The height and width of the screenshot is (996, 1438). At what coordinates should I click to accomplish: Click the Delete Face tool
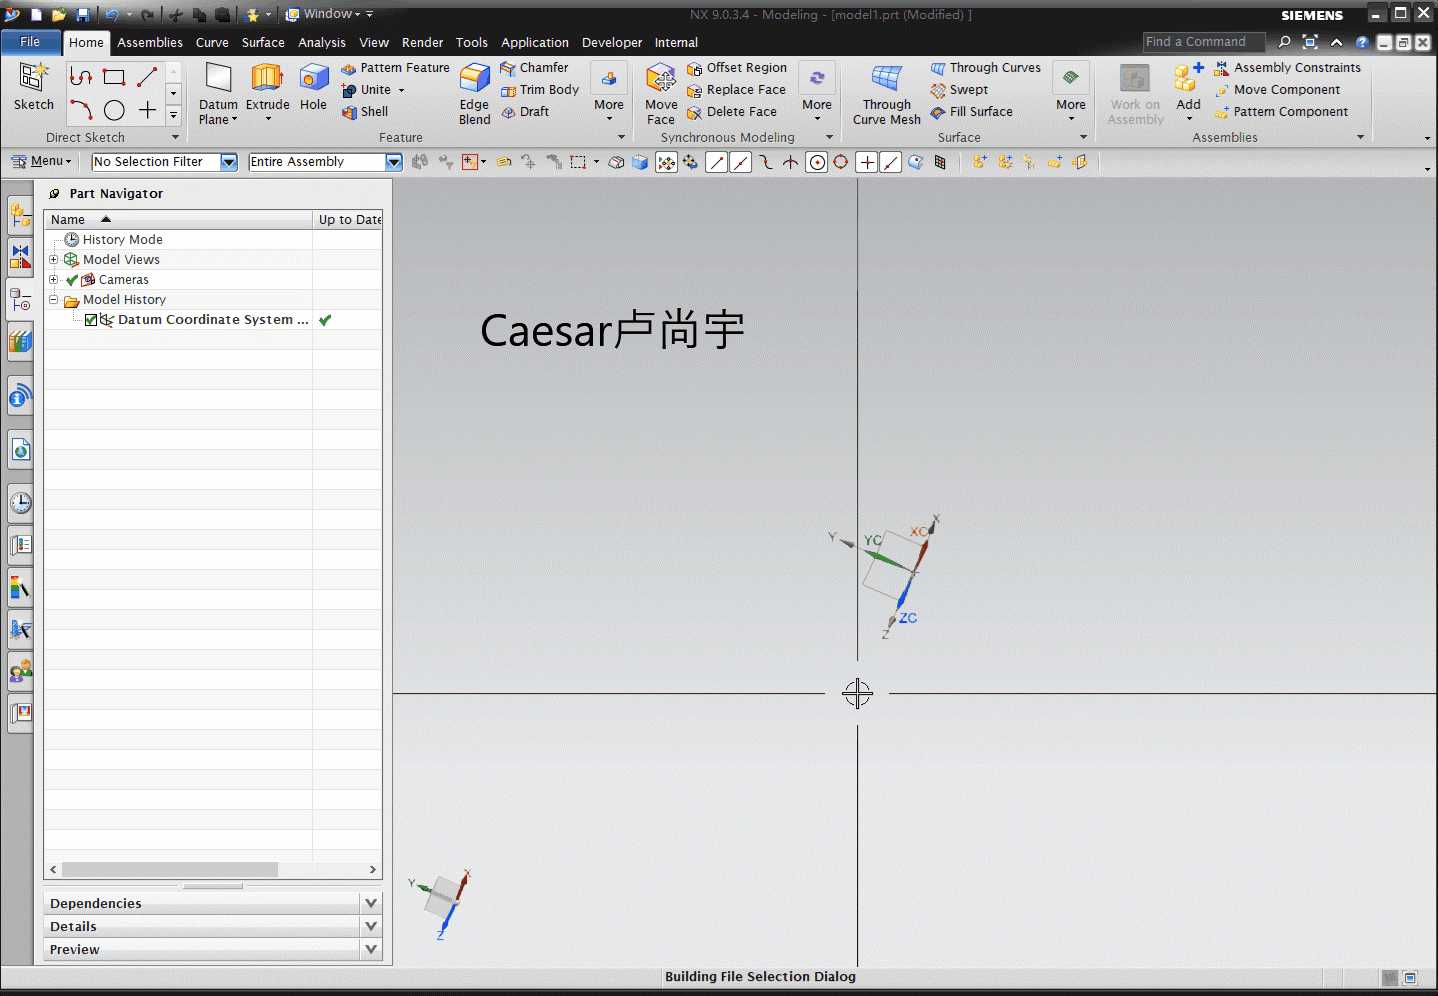pyautogui.click(x=732, y=112)
